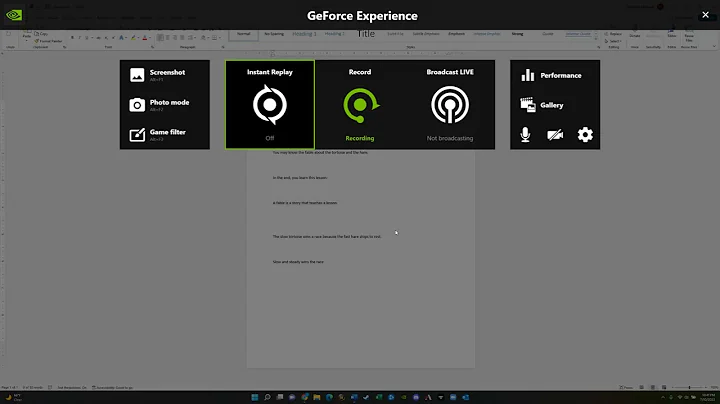
Task: Apply the Strong style in Word
Action: point(517,34)
